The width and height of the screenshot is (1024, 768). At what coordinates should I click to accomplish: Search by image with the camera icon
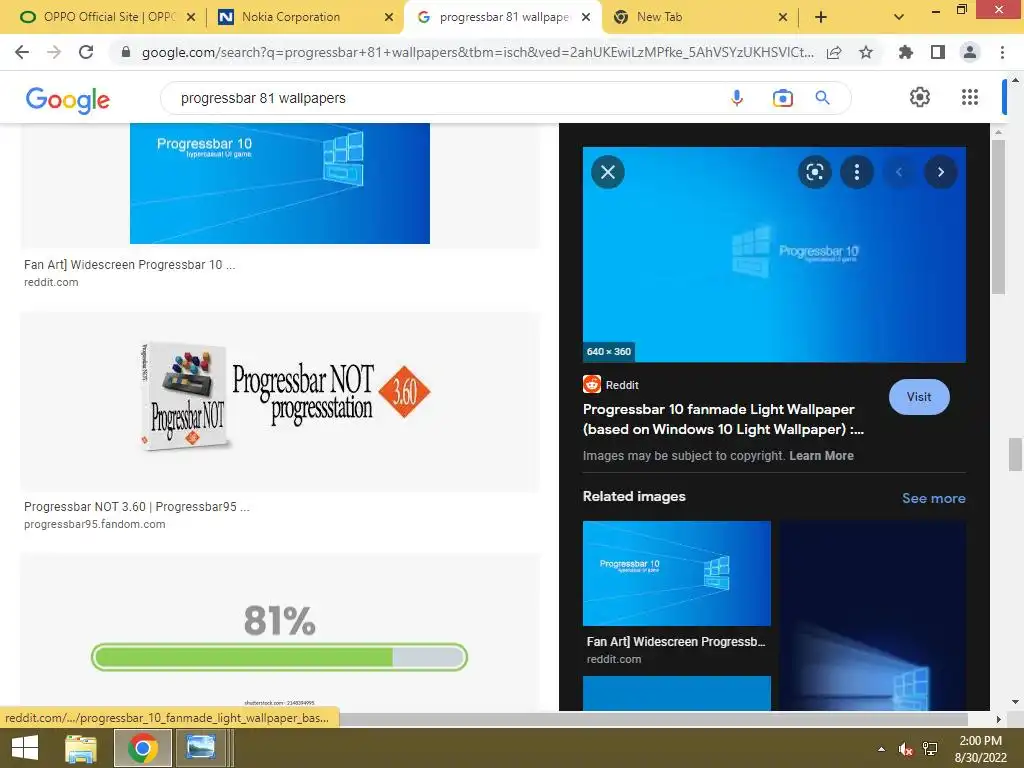point(782,98)
